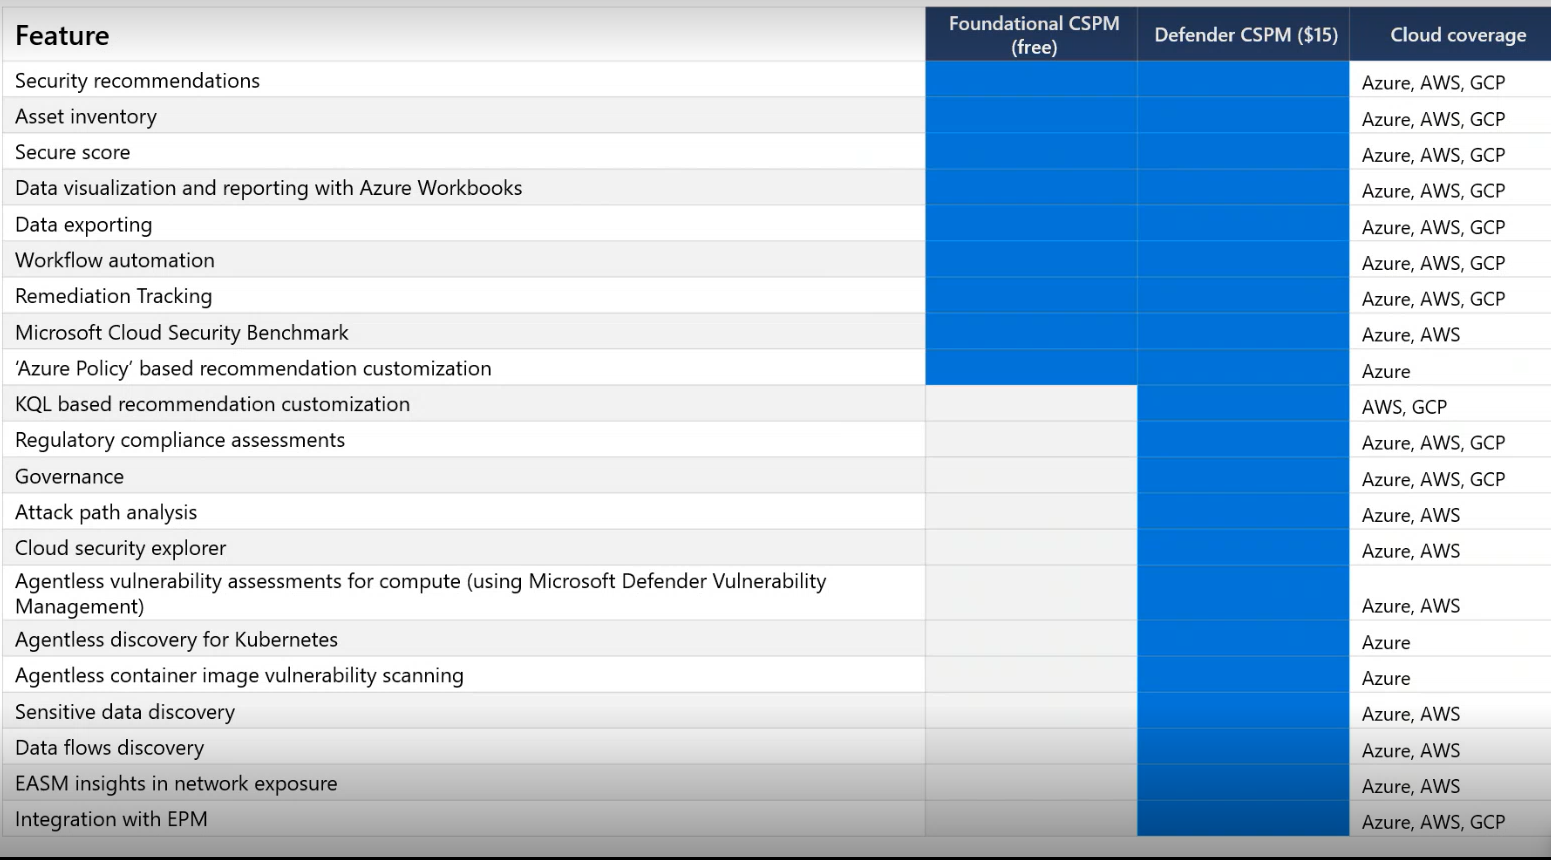Select 'Azure, AWS' coverage for Agentless vulnerability assessments

1410,606
